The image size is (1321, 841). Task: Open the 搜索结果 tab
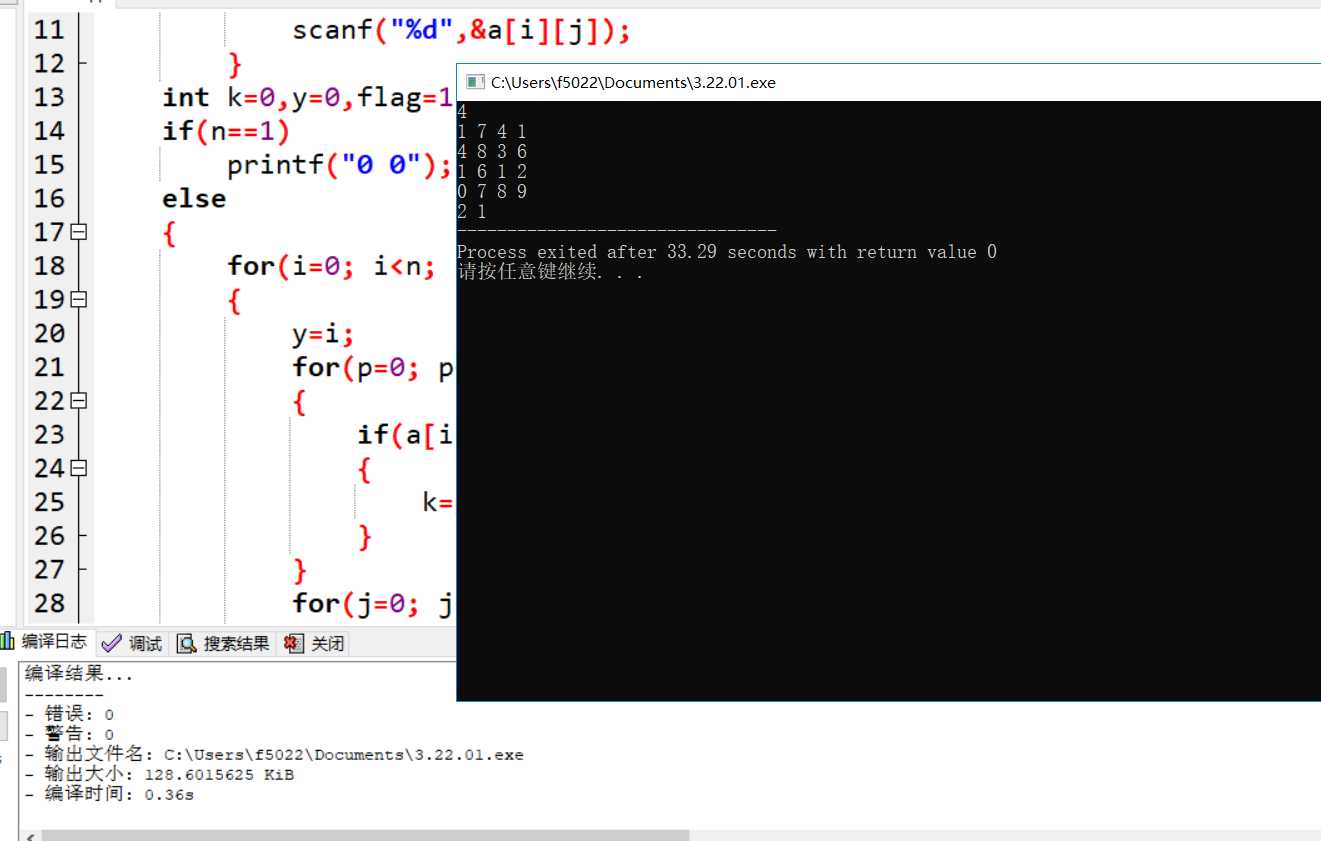[224, 643]
